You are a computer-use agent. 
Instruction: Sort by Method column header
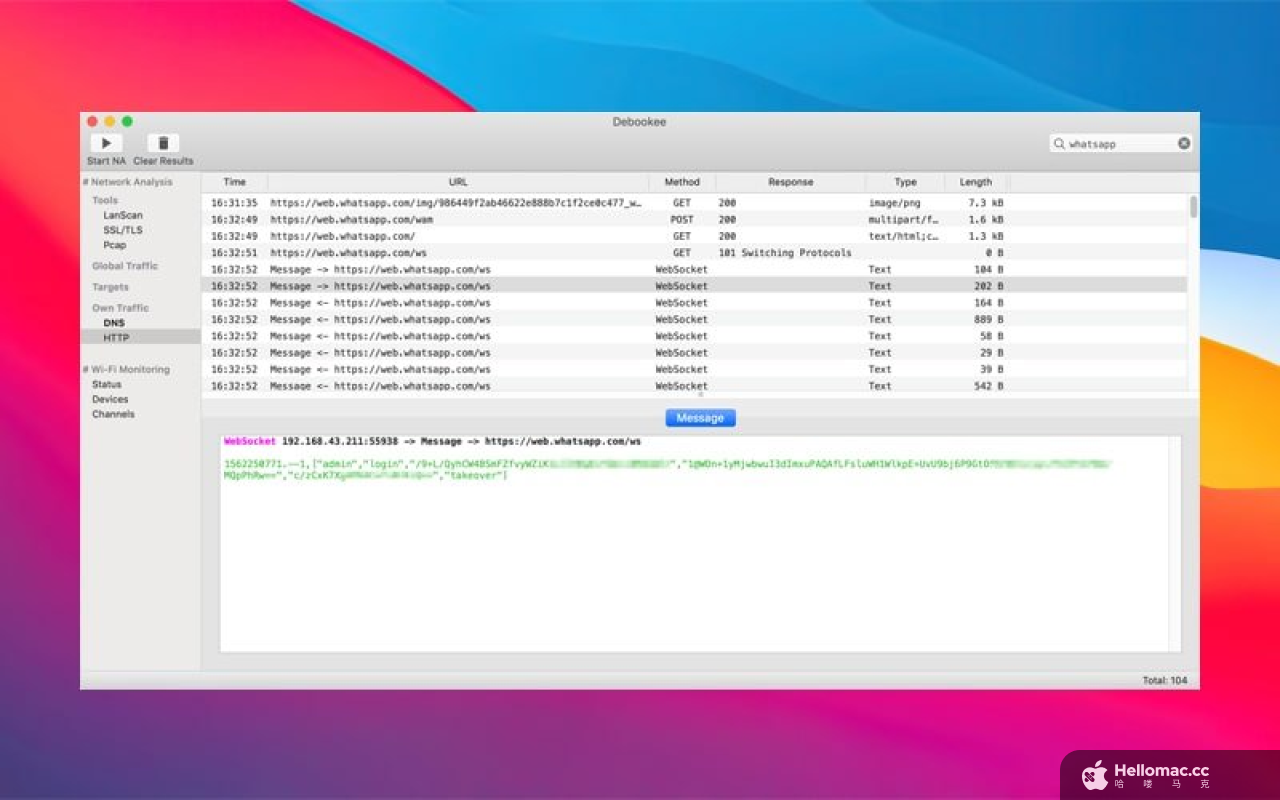pos(682,182)
